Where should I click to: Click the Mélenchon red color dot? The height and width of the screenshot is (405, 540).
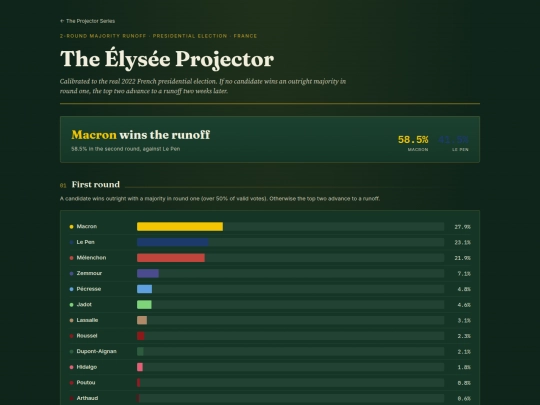[72, 258]
